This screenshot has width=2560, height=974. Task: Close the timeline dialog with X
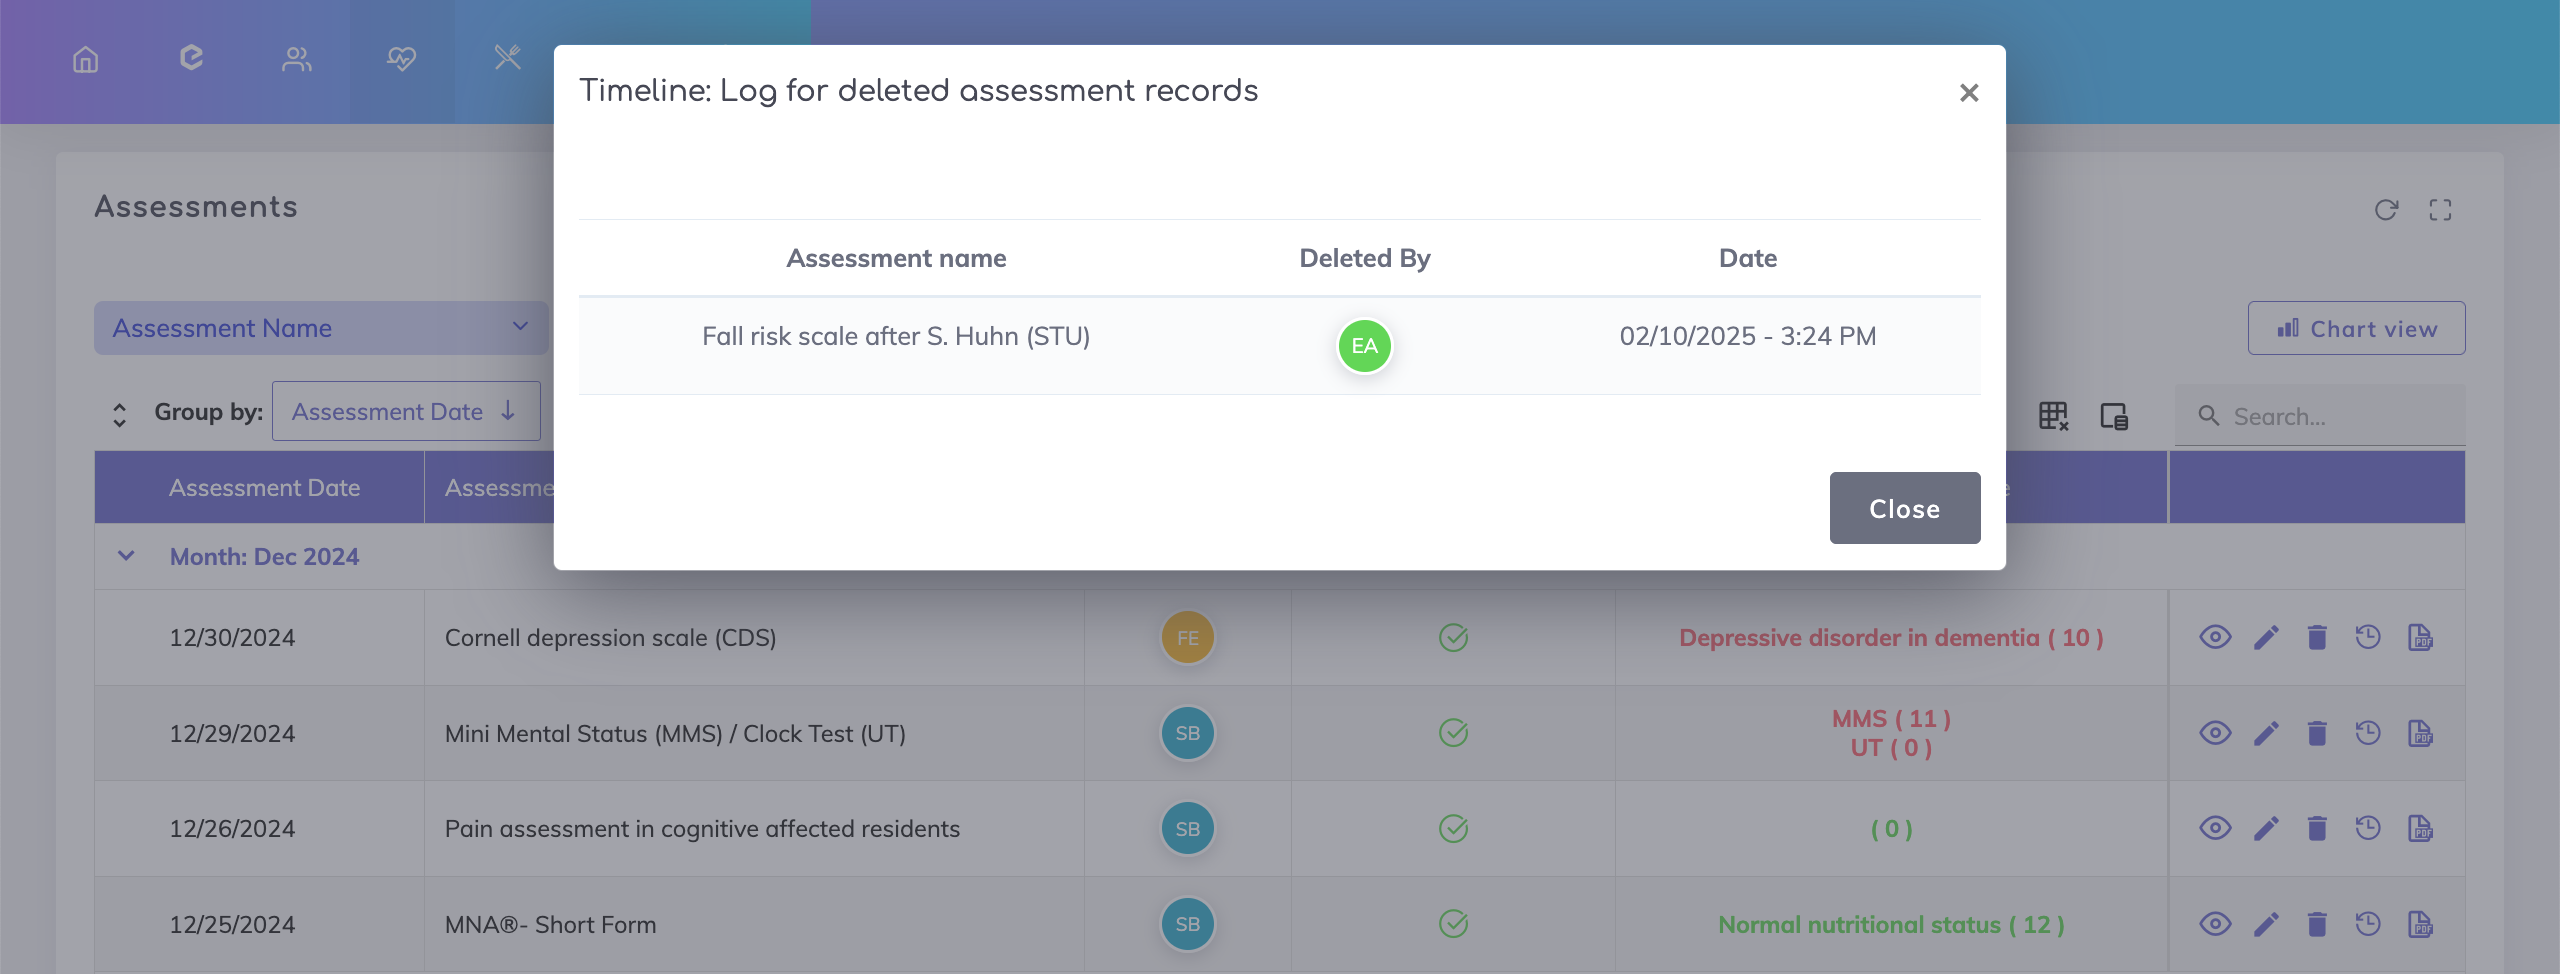click(x=1969, y=93)
